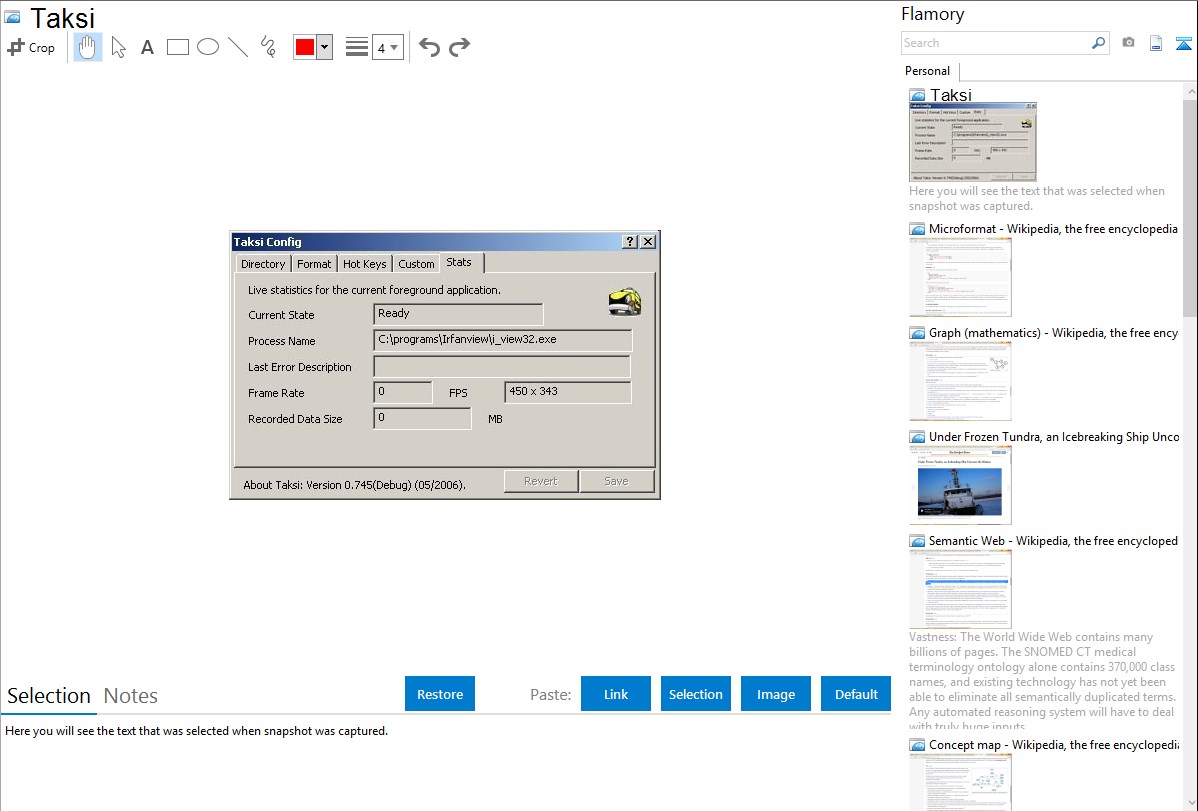The width and height of the screenshot is (1198, 811).
Task: Click the Semantic Web title link
Action: [x=1054, y=540]
